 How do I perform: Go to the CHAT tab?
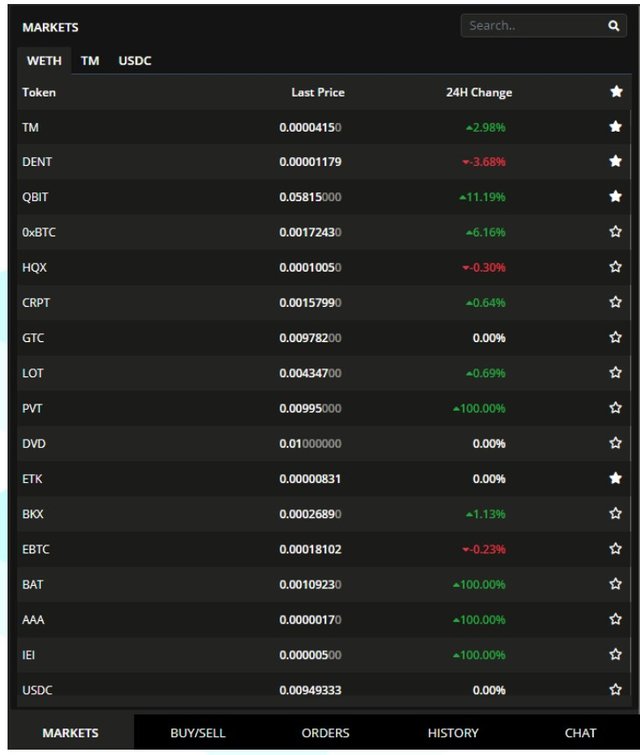click(x=580, y=733)
